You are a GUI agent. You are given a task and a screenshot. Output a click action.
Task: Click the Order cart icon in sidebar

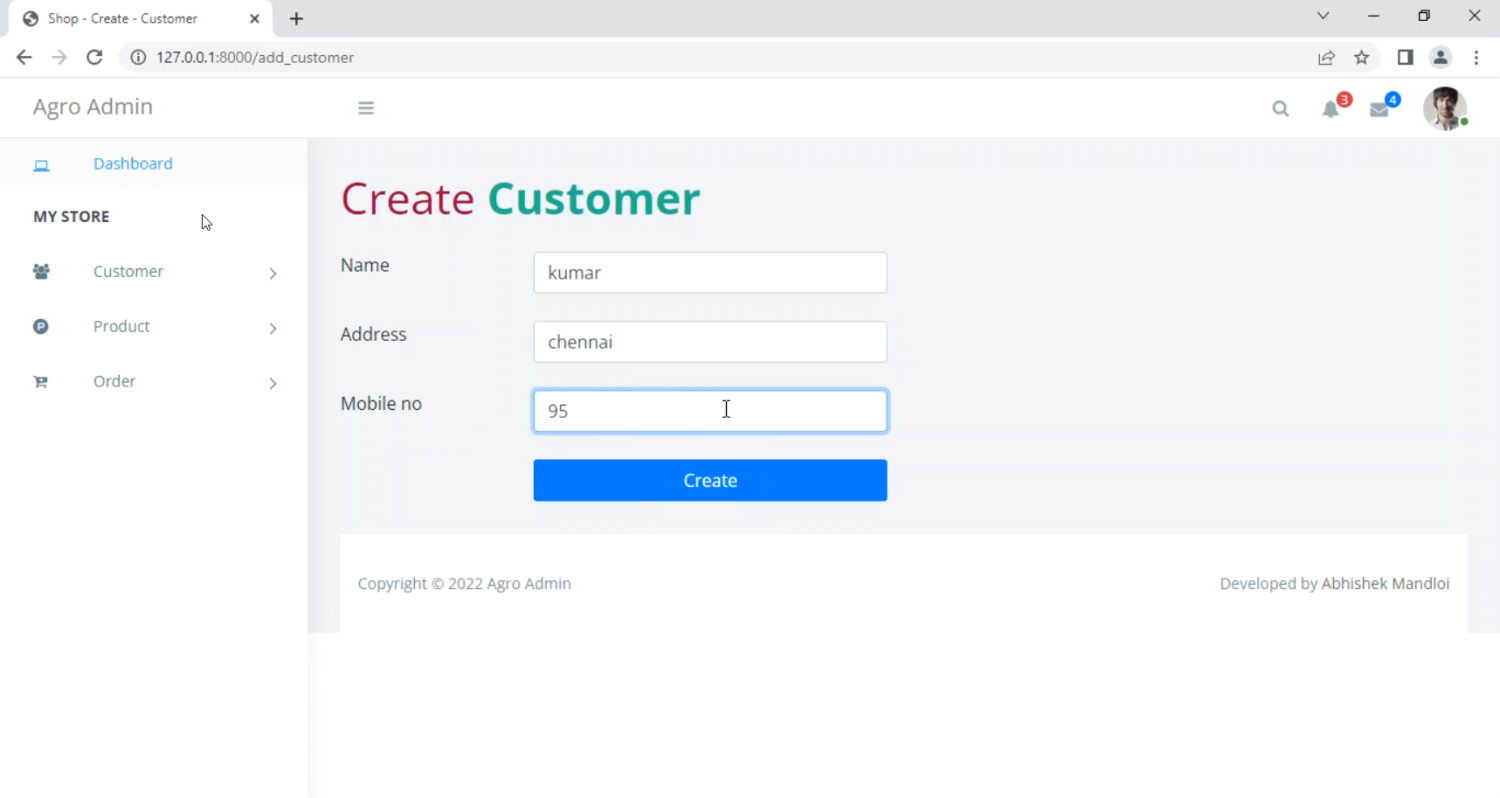(x=41, y=381)
